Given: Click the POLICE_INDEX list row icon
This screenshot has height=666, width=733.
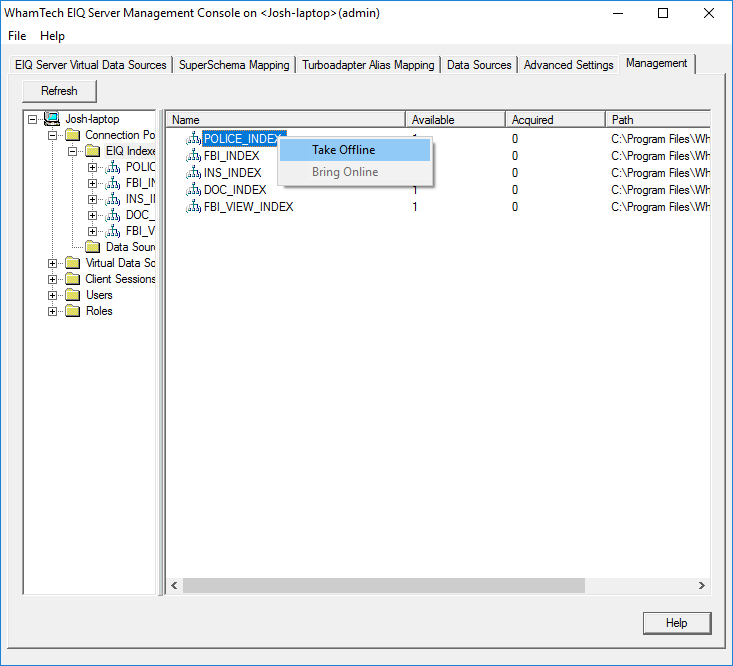Looking at the screenshot, I should [x=194, y=139].
